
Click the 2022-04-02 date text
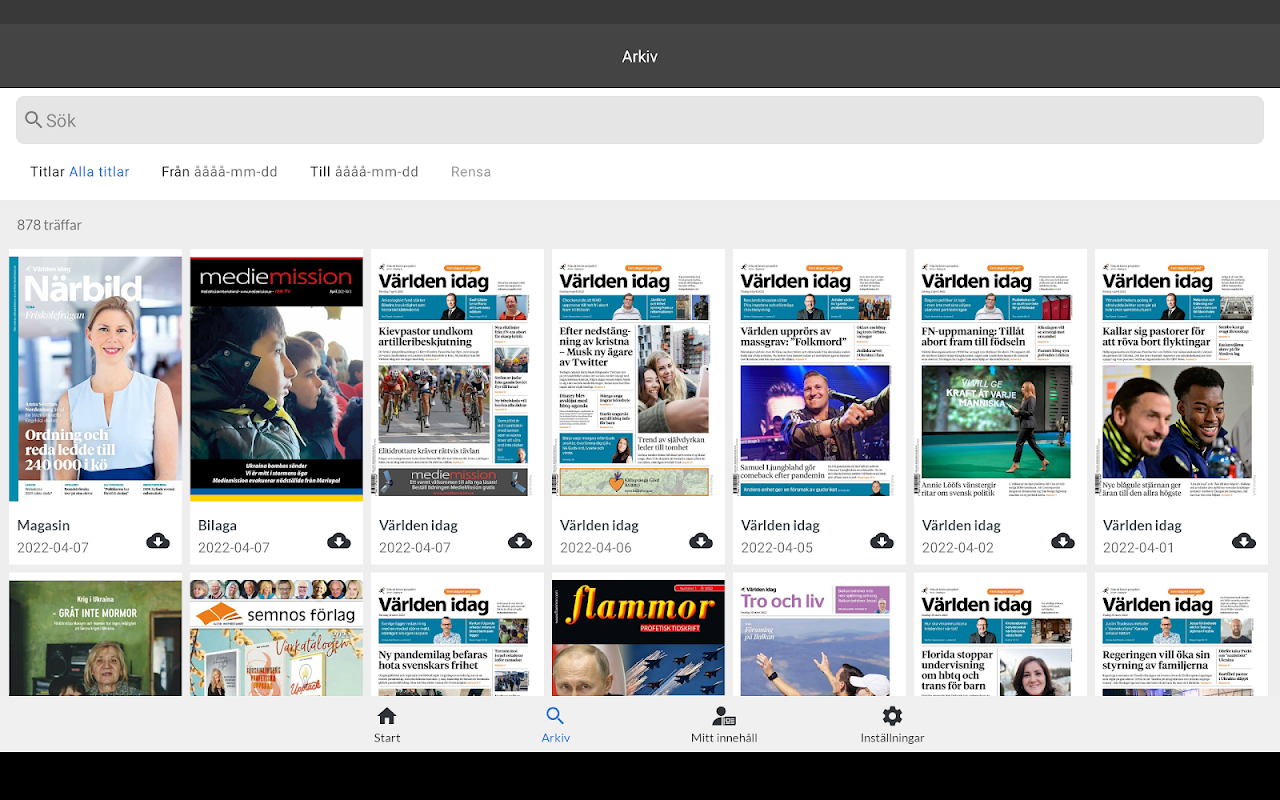tap(958, 548)
